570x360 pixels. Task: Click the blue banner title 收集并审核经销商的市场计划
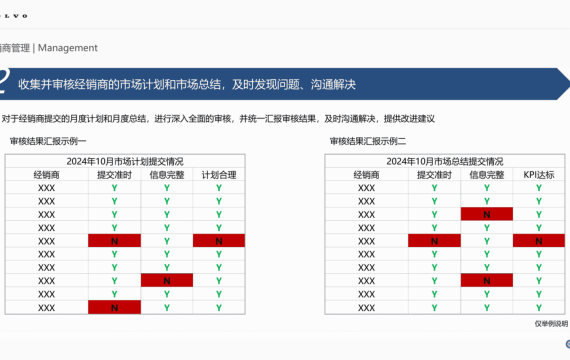pyautogui.click(x=187, y=84)
